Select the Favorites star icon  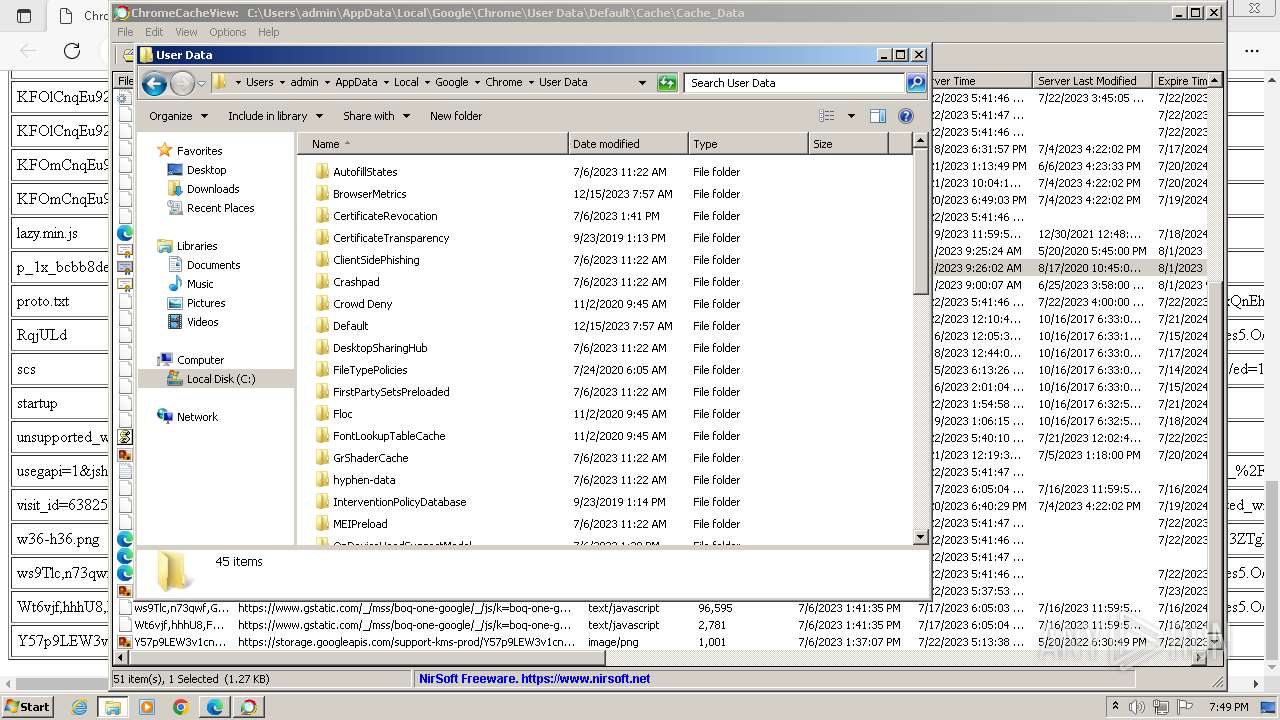[x=165, y=150]
